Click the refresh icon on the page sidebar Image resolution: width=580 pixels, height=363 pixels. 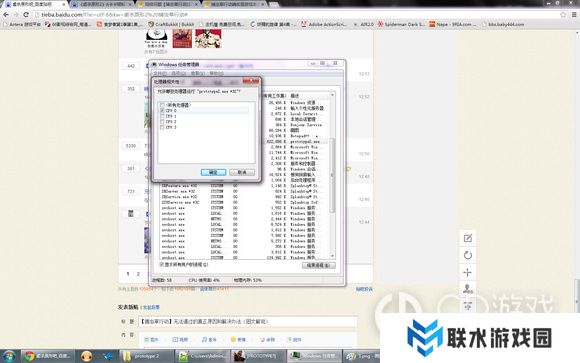click(468, 255)
